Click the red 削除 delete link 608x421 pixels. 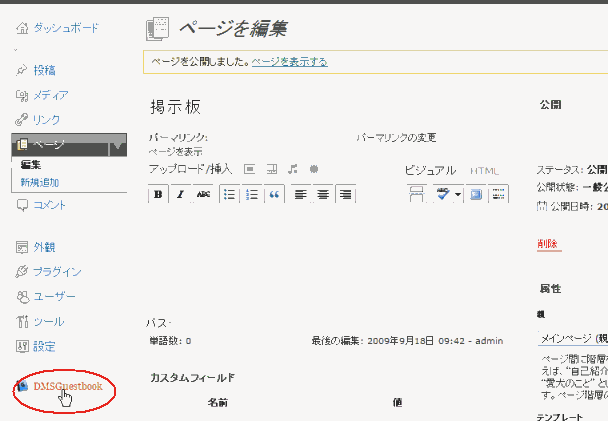(x=548, y=244)
